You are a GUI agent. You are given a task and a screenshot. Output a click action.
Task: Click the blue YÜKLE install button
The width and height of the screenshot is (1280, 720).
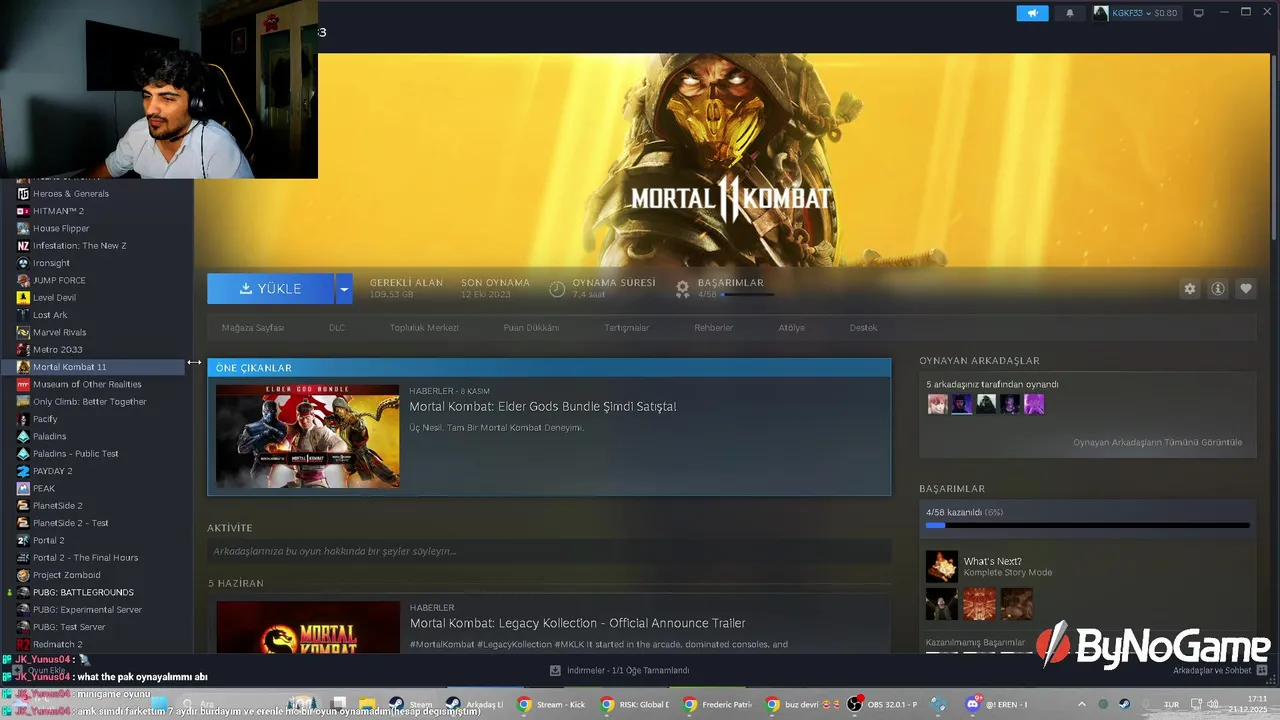click(270, 289)
